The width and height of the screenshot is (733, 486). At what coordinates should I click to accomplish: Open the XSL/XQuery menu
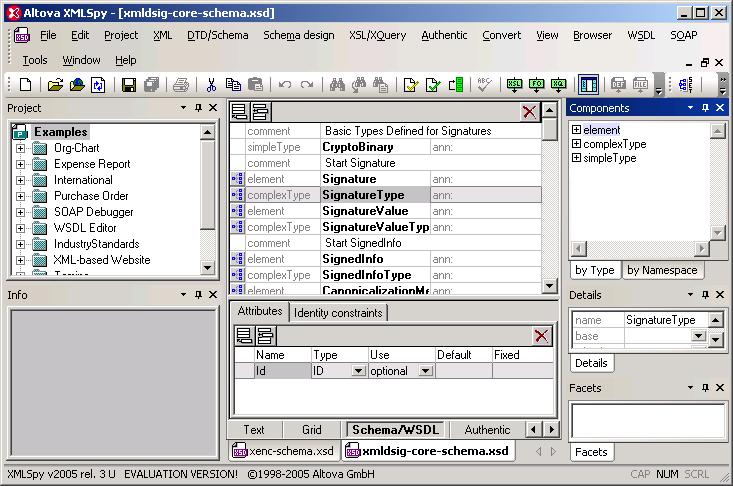tap(377, 35)
